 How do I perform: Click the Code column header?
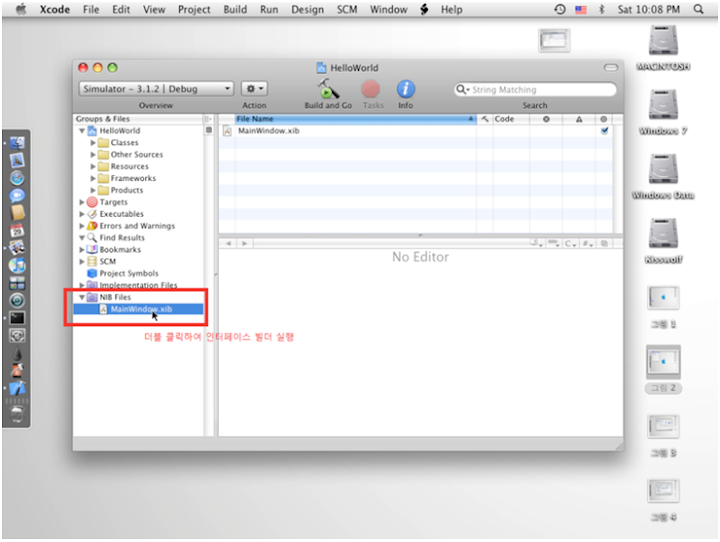coord(511,119)
